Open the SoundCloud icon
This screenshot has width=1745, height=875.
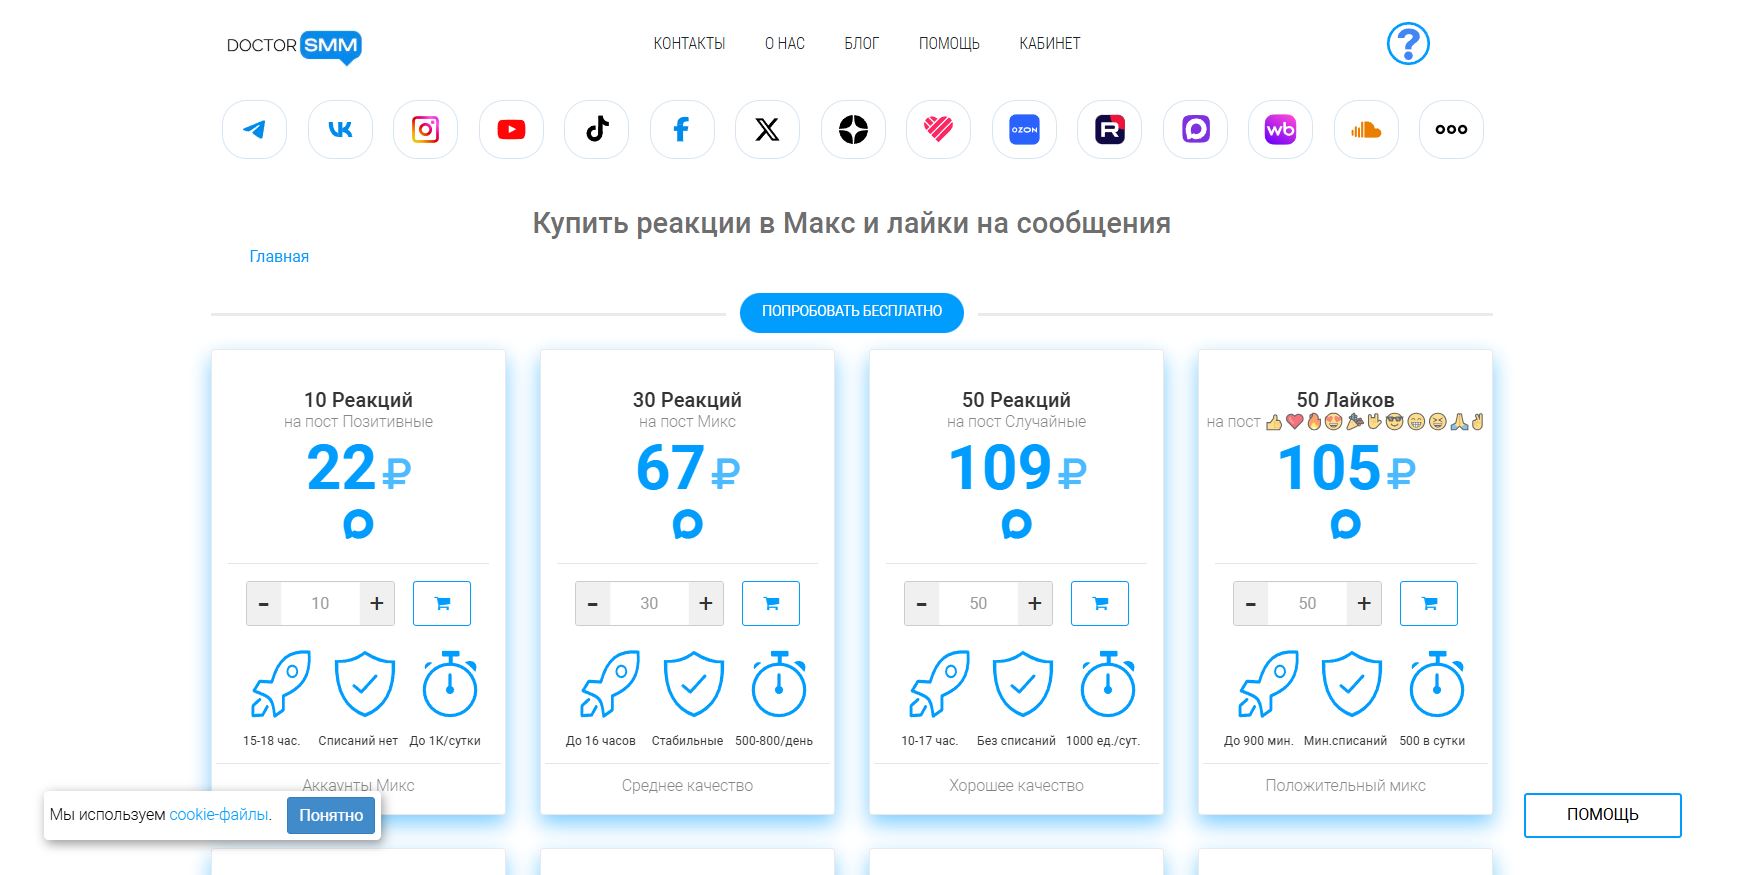(x=1366, y=130)
